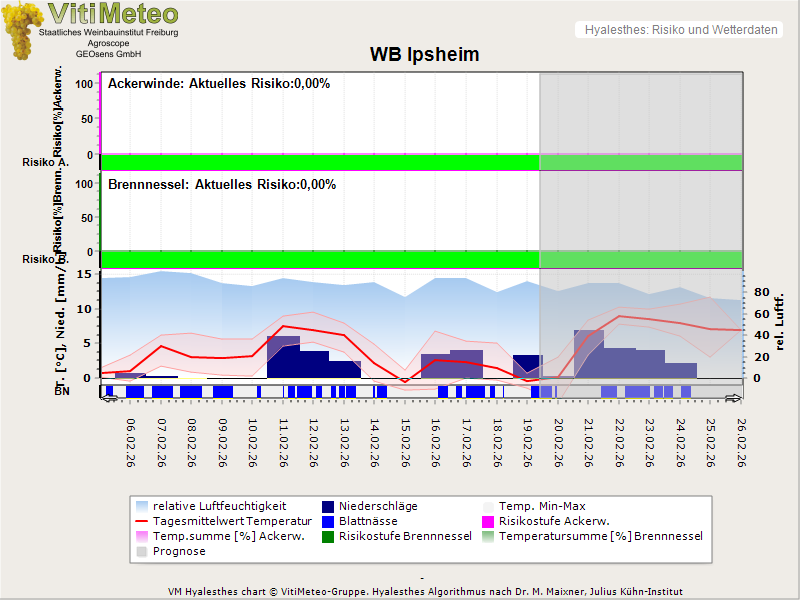Click the Niederschläge legend swatch
The width and height of the screenshot is (800, 600).
pos(329,507)
